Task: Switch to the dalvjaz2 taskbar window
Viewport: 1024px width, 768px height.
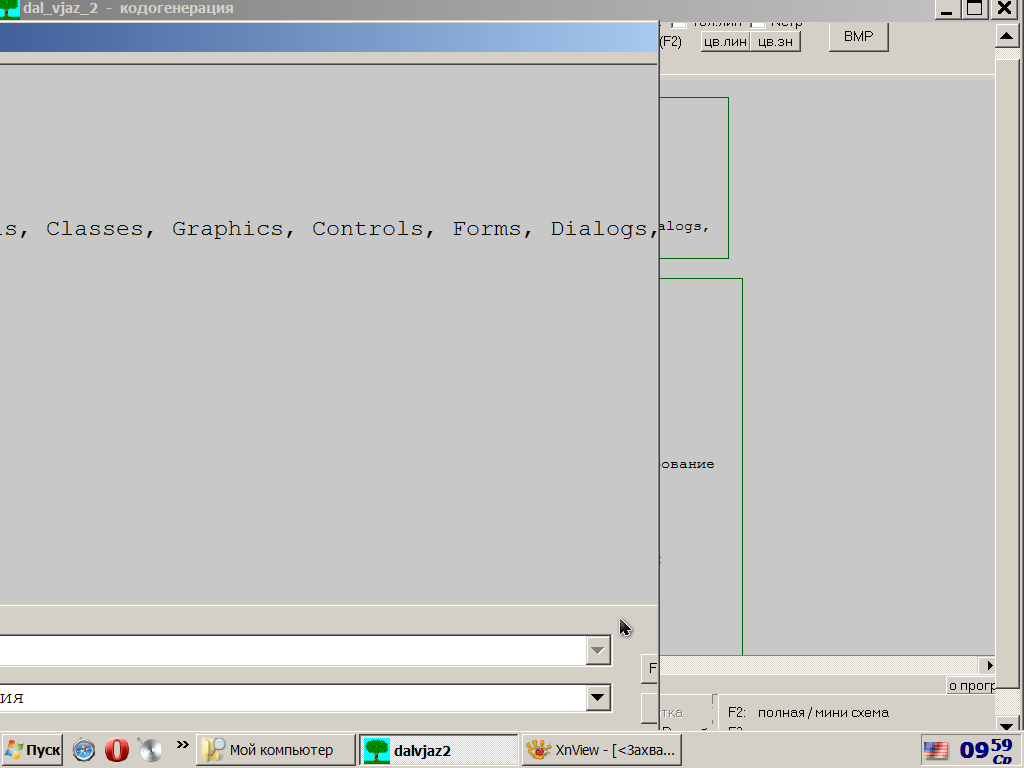Action: tap(438, 750)
